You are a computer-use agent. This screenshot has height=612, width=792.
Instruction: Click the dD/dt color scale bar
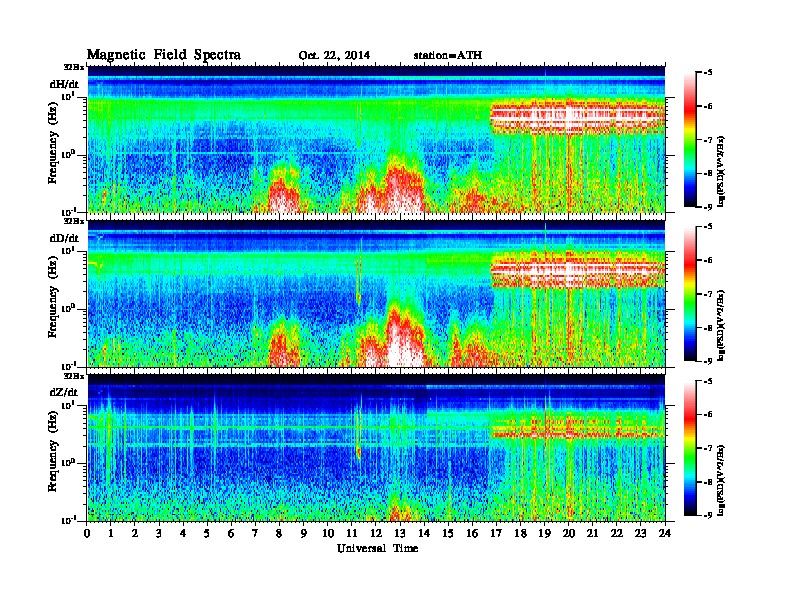click(x=690, y=294)
